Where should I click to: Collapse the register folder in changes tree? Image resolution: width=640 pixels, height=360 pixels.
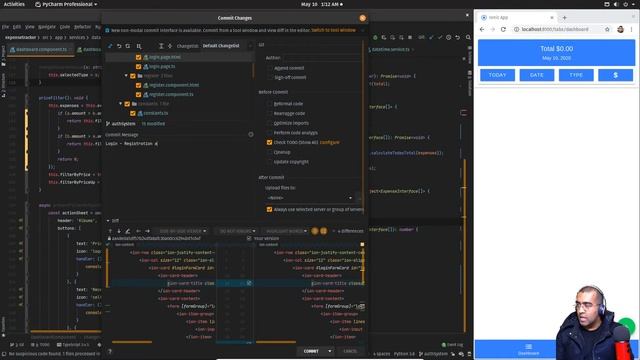tap(126, 76)
